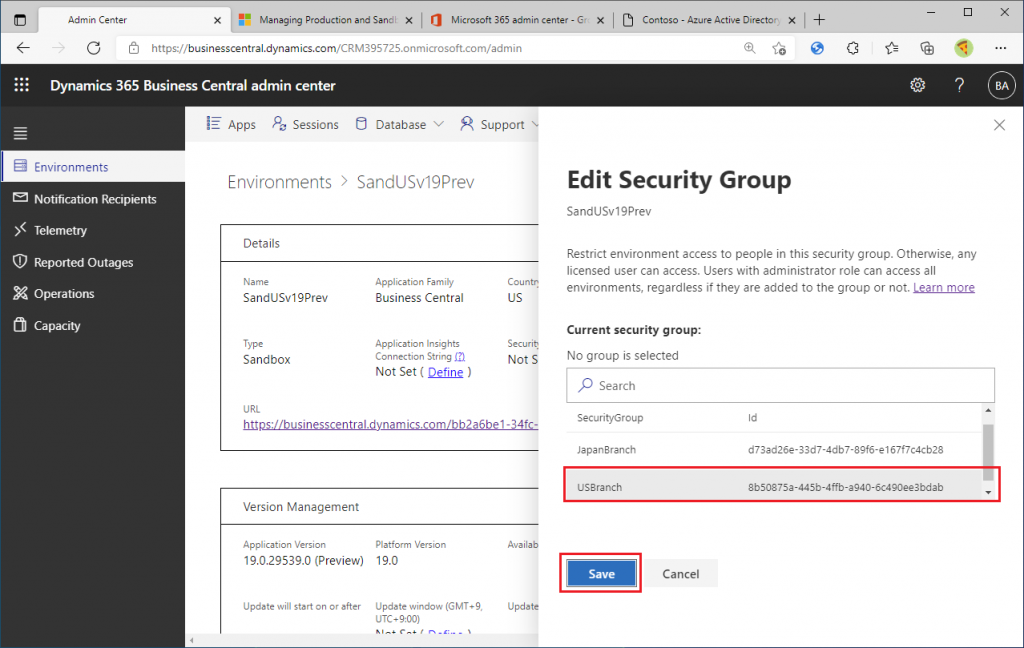Click Environments in the breadcrumb
The height and width of the screenshot is (648, 1024).
click(280, 182)
